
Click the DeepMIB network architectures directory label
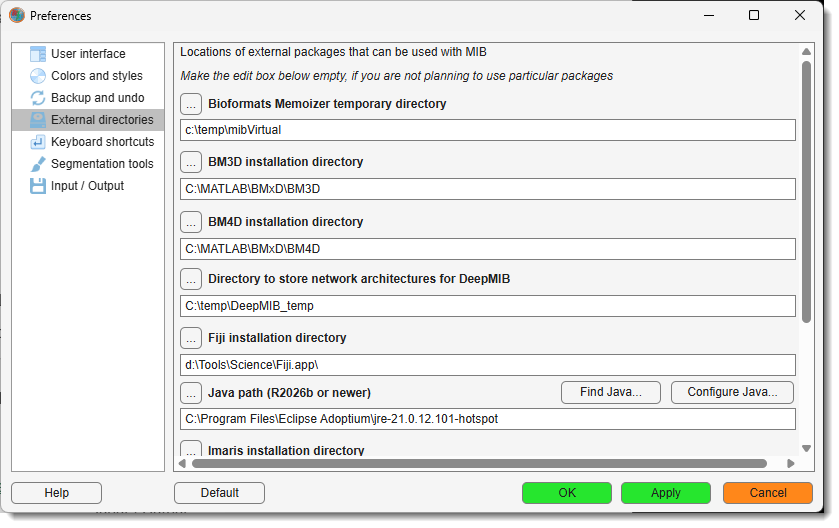pos(359,279)
